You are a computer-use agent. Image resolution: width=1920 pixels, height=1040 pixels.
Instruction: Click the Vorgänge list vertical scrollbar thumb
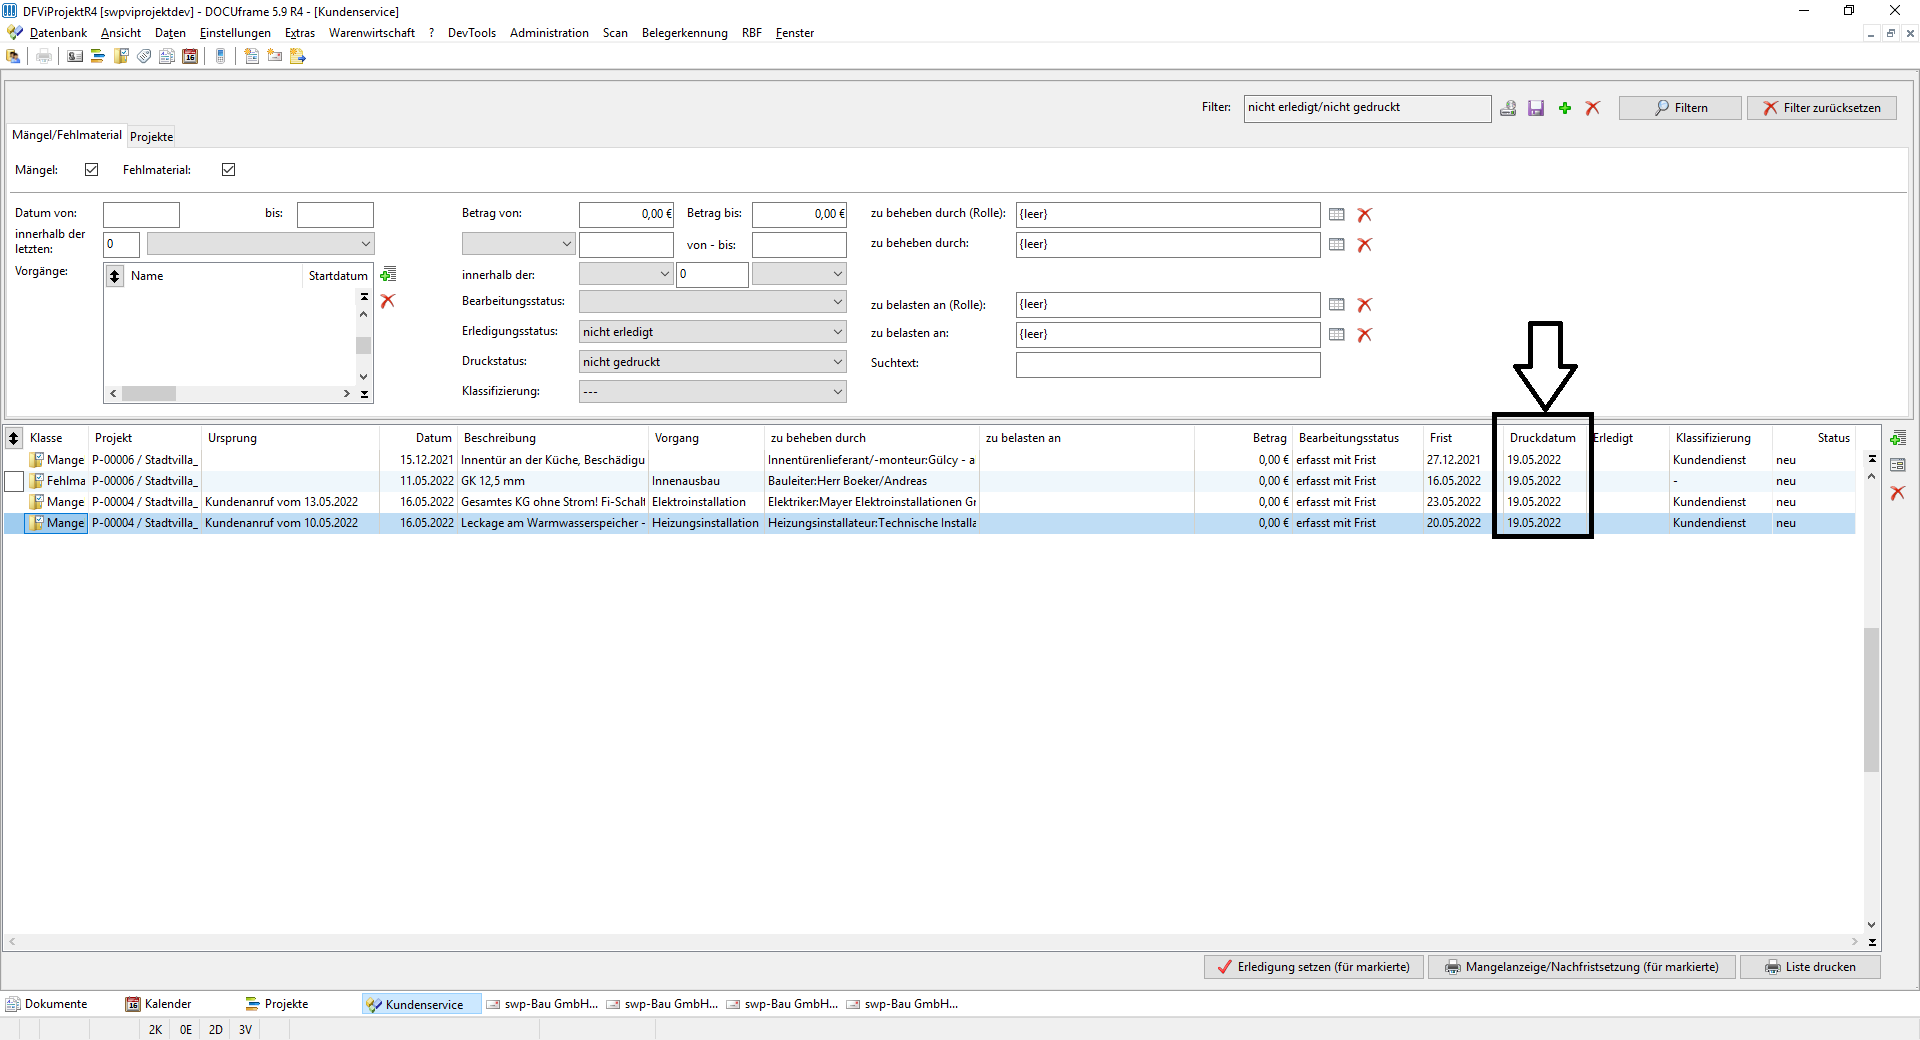364,345
